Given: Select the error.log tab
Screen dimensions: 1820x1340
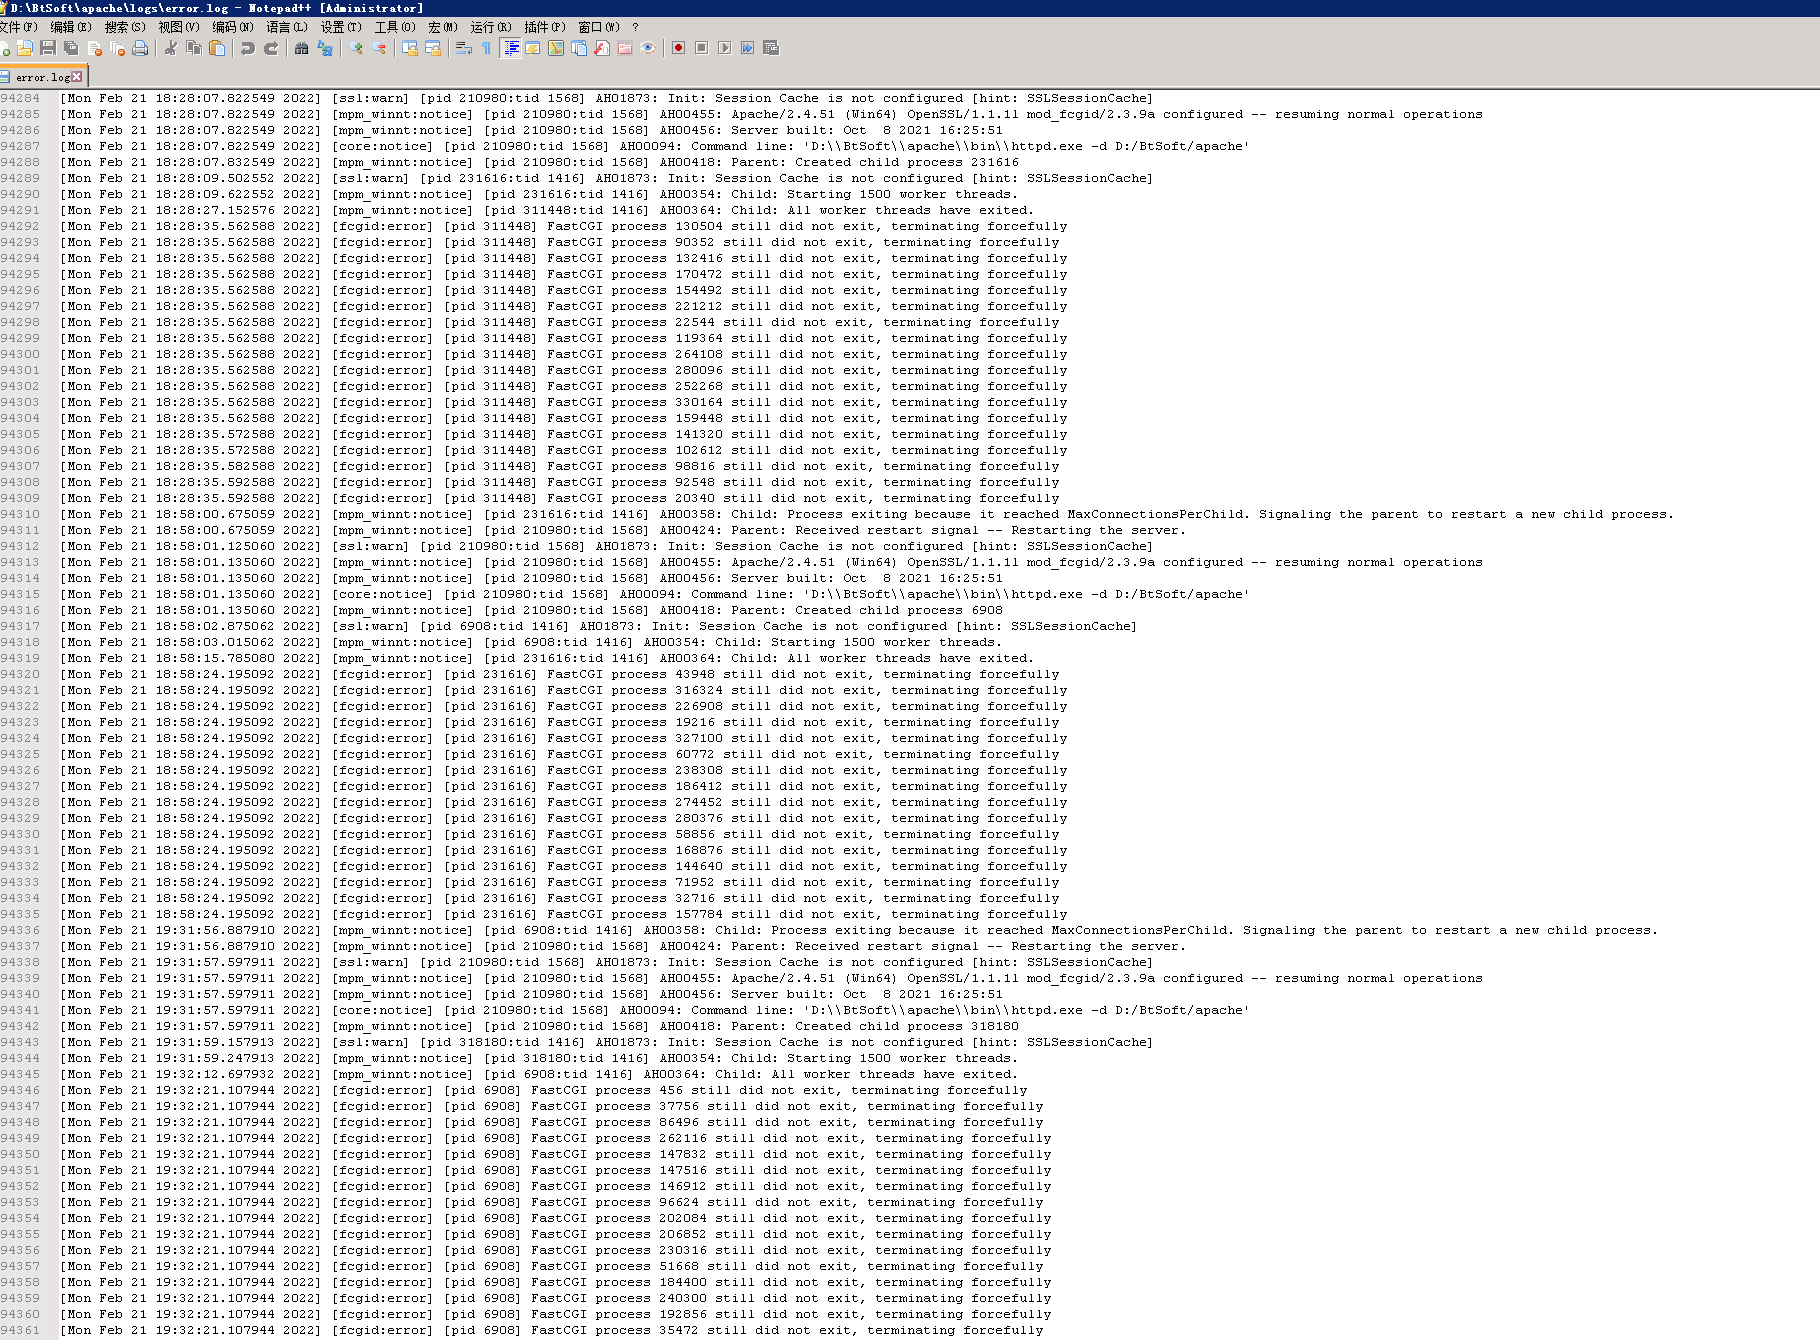Looking at the screenshot, I should (x=43, y=77).
